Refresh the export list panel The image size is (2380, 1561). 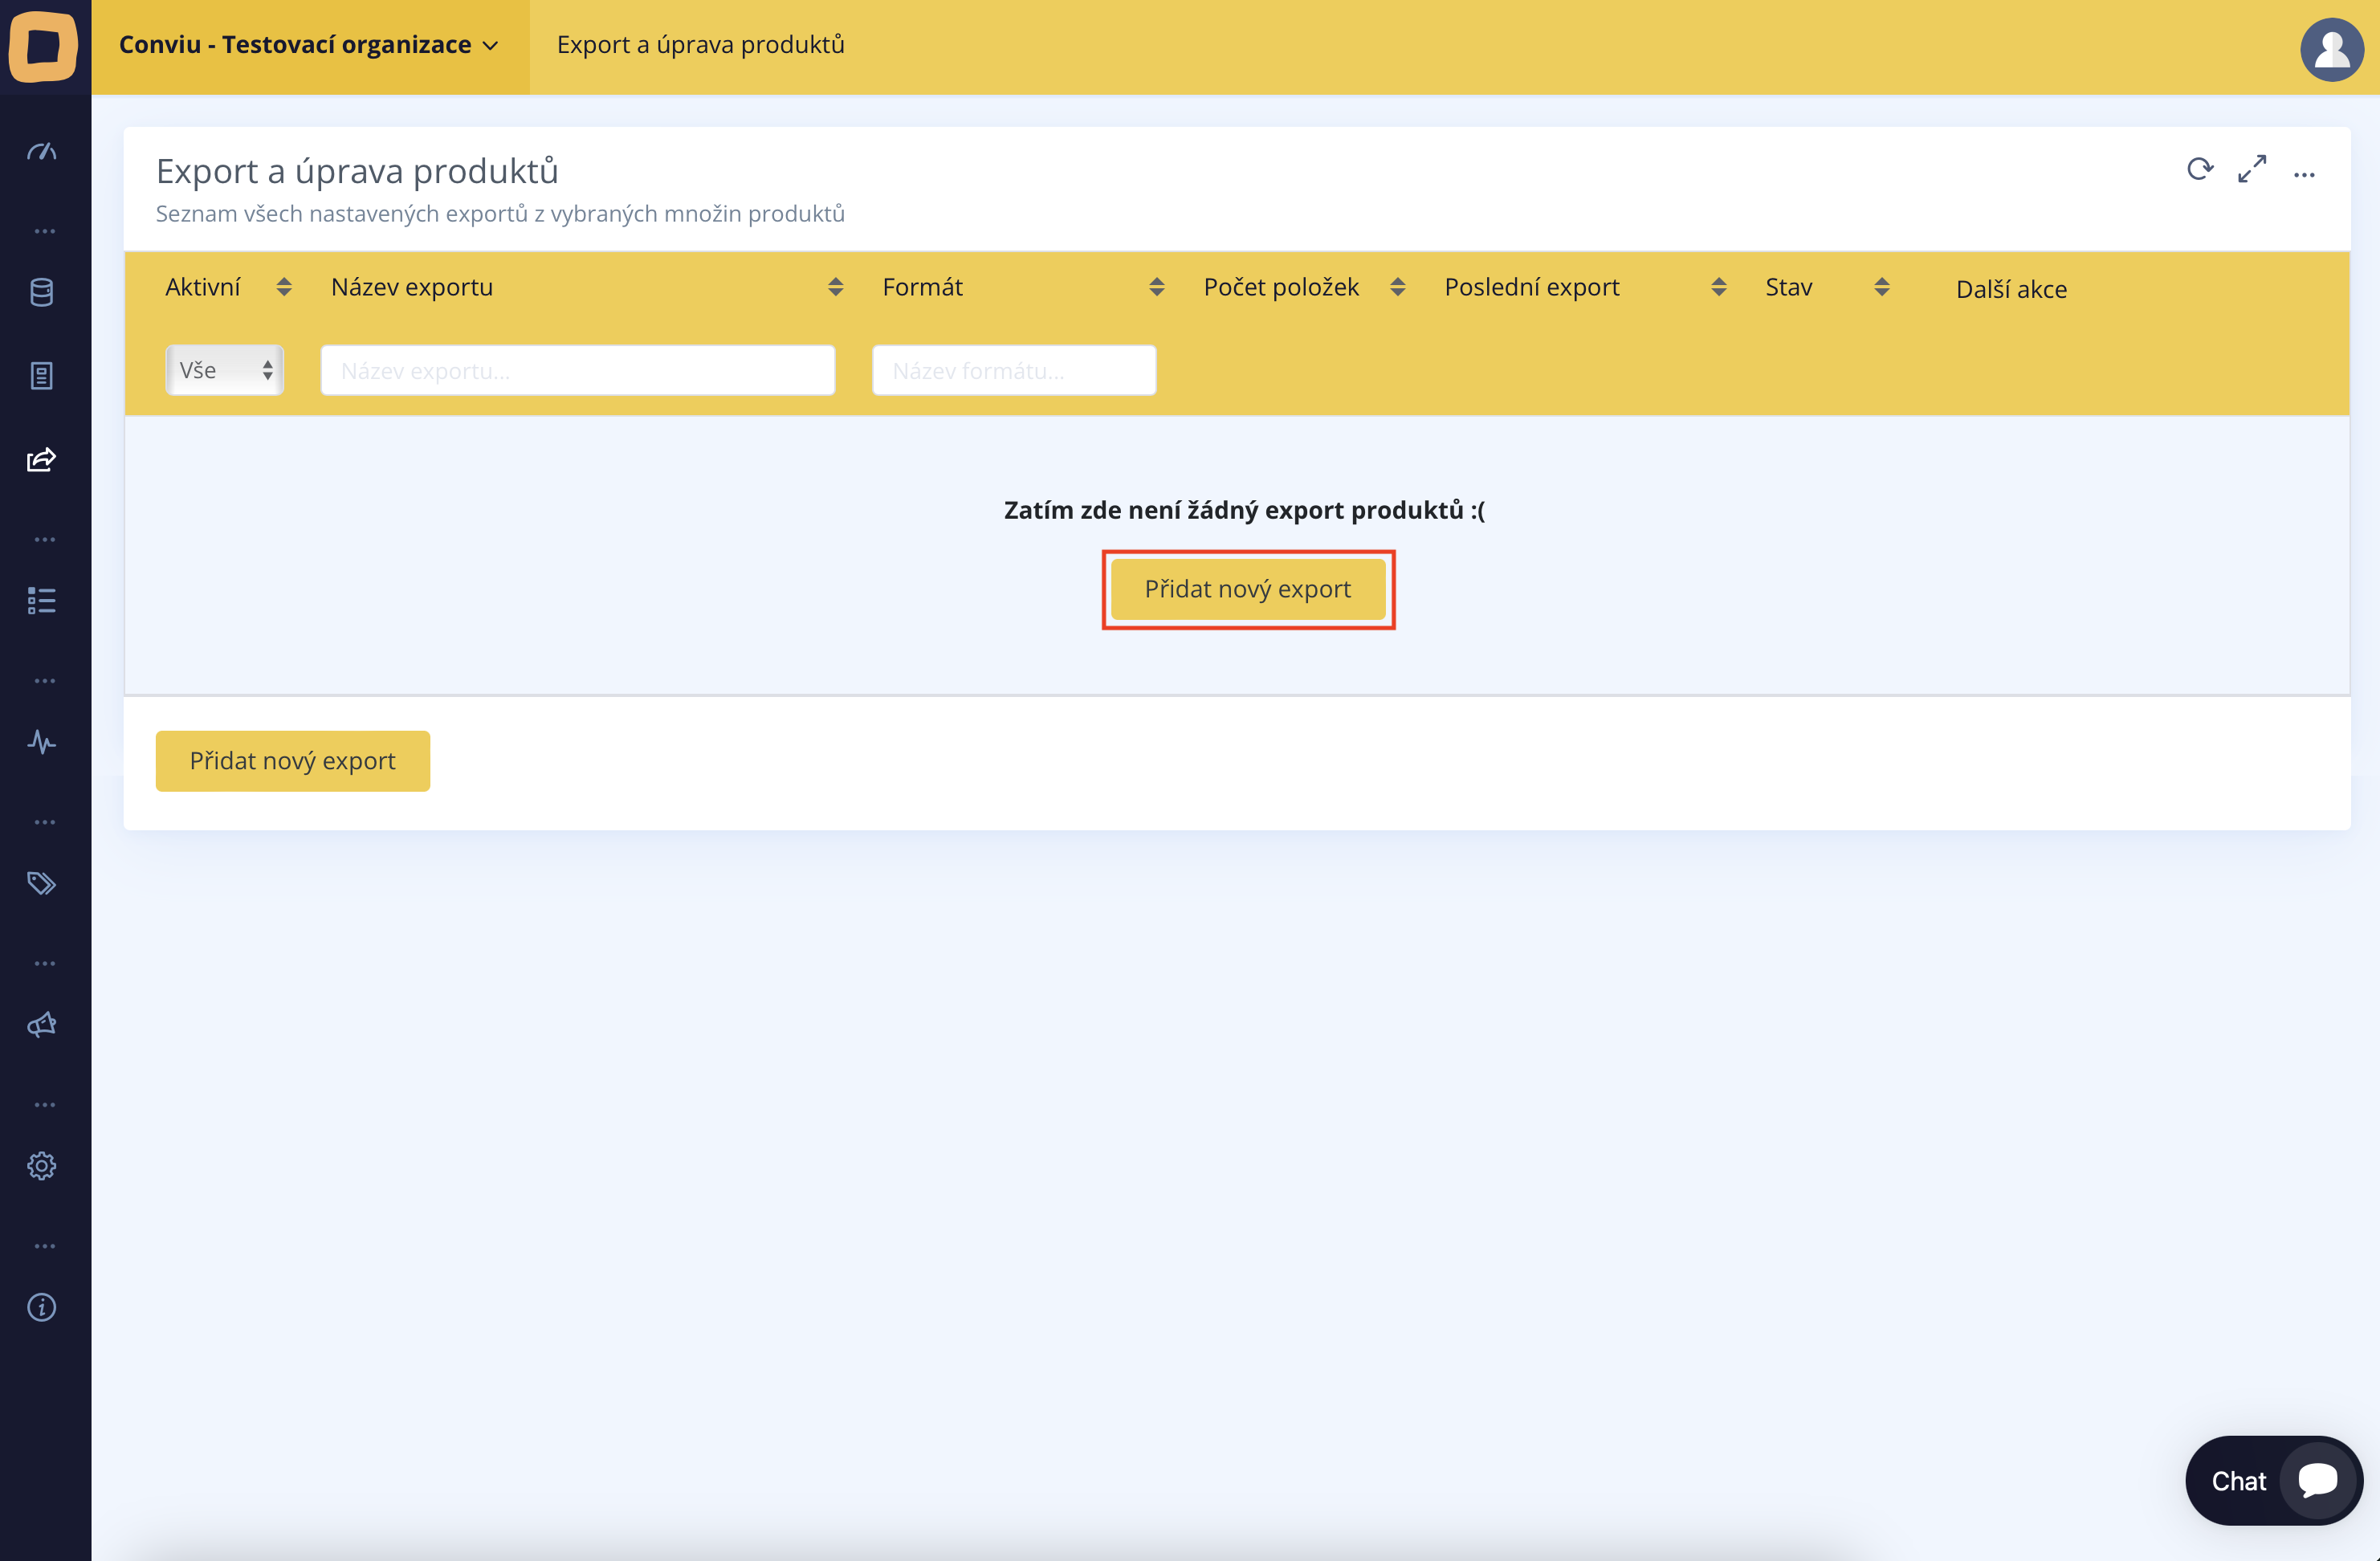[x=2199, y=170]
